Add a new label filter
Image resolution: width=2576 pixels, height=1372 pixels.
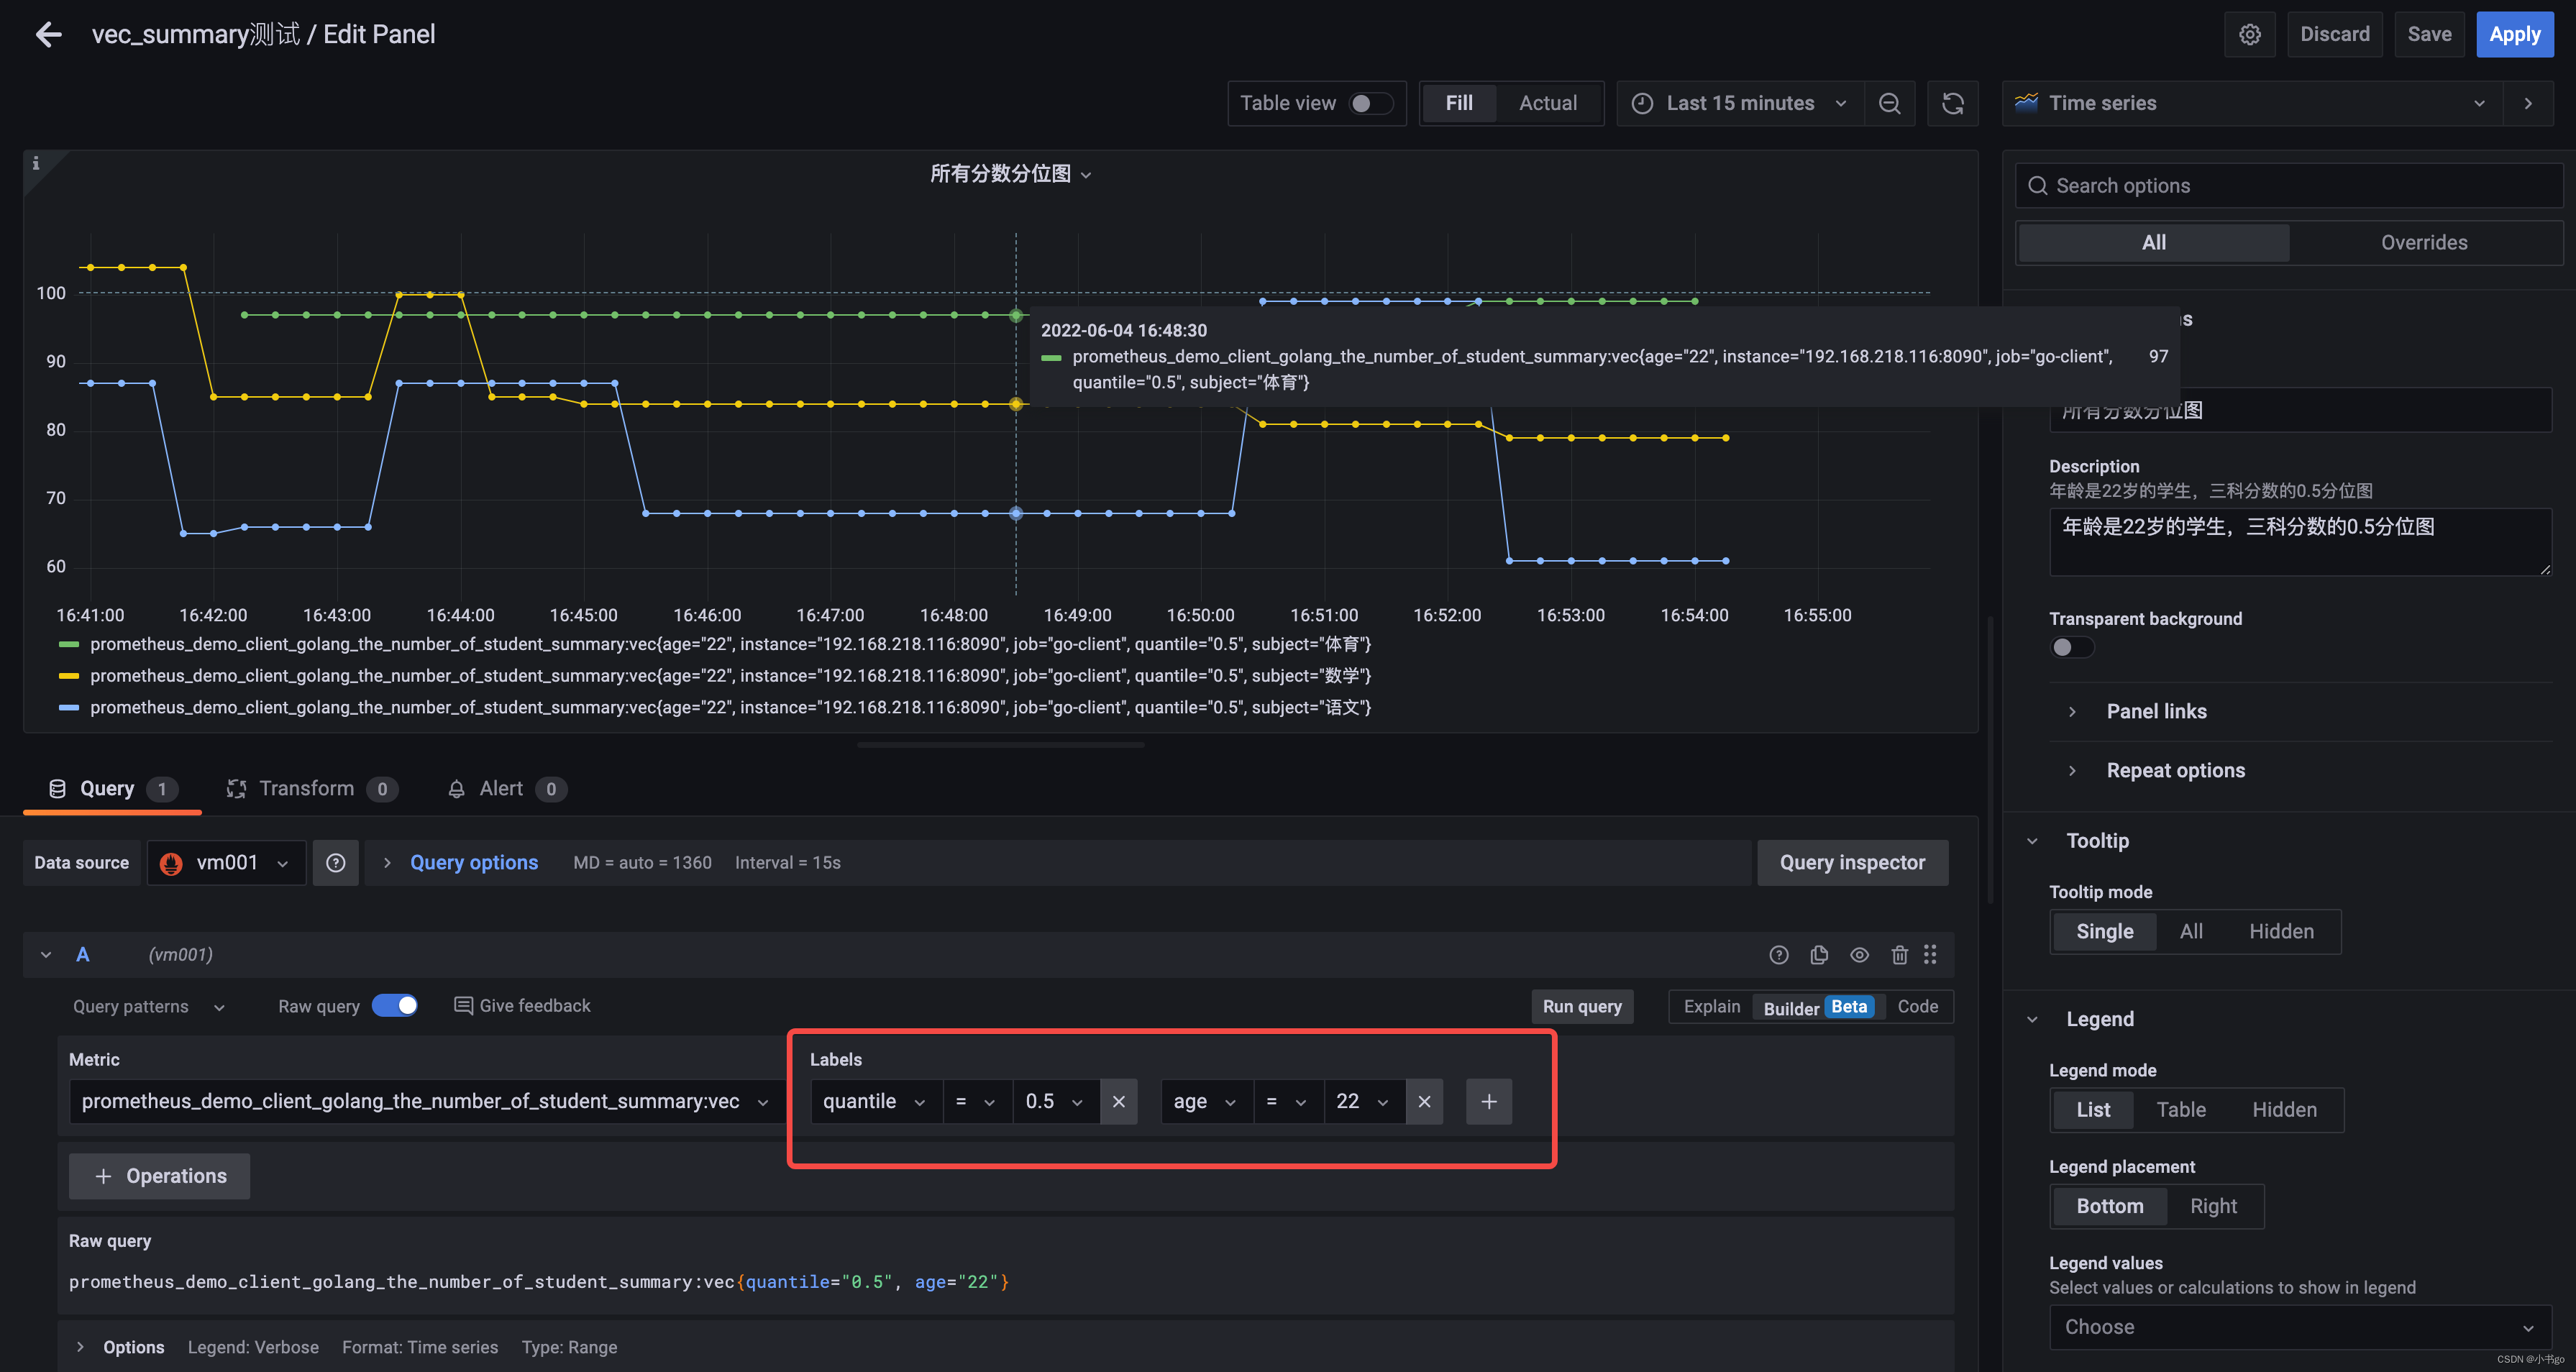[x=1488, y=1102]
